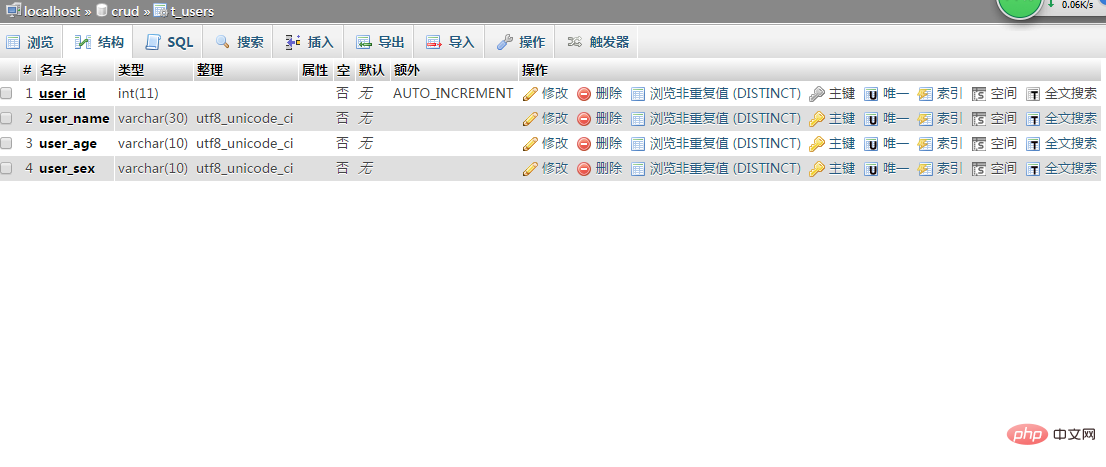
Task: Click the 唯一 icon for user_sex row
Action: (871, 168)
